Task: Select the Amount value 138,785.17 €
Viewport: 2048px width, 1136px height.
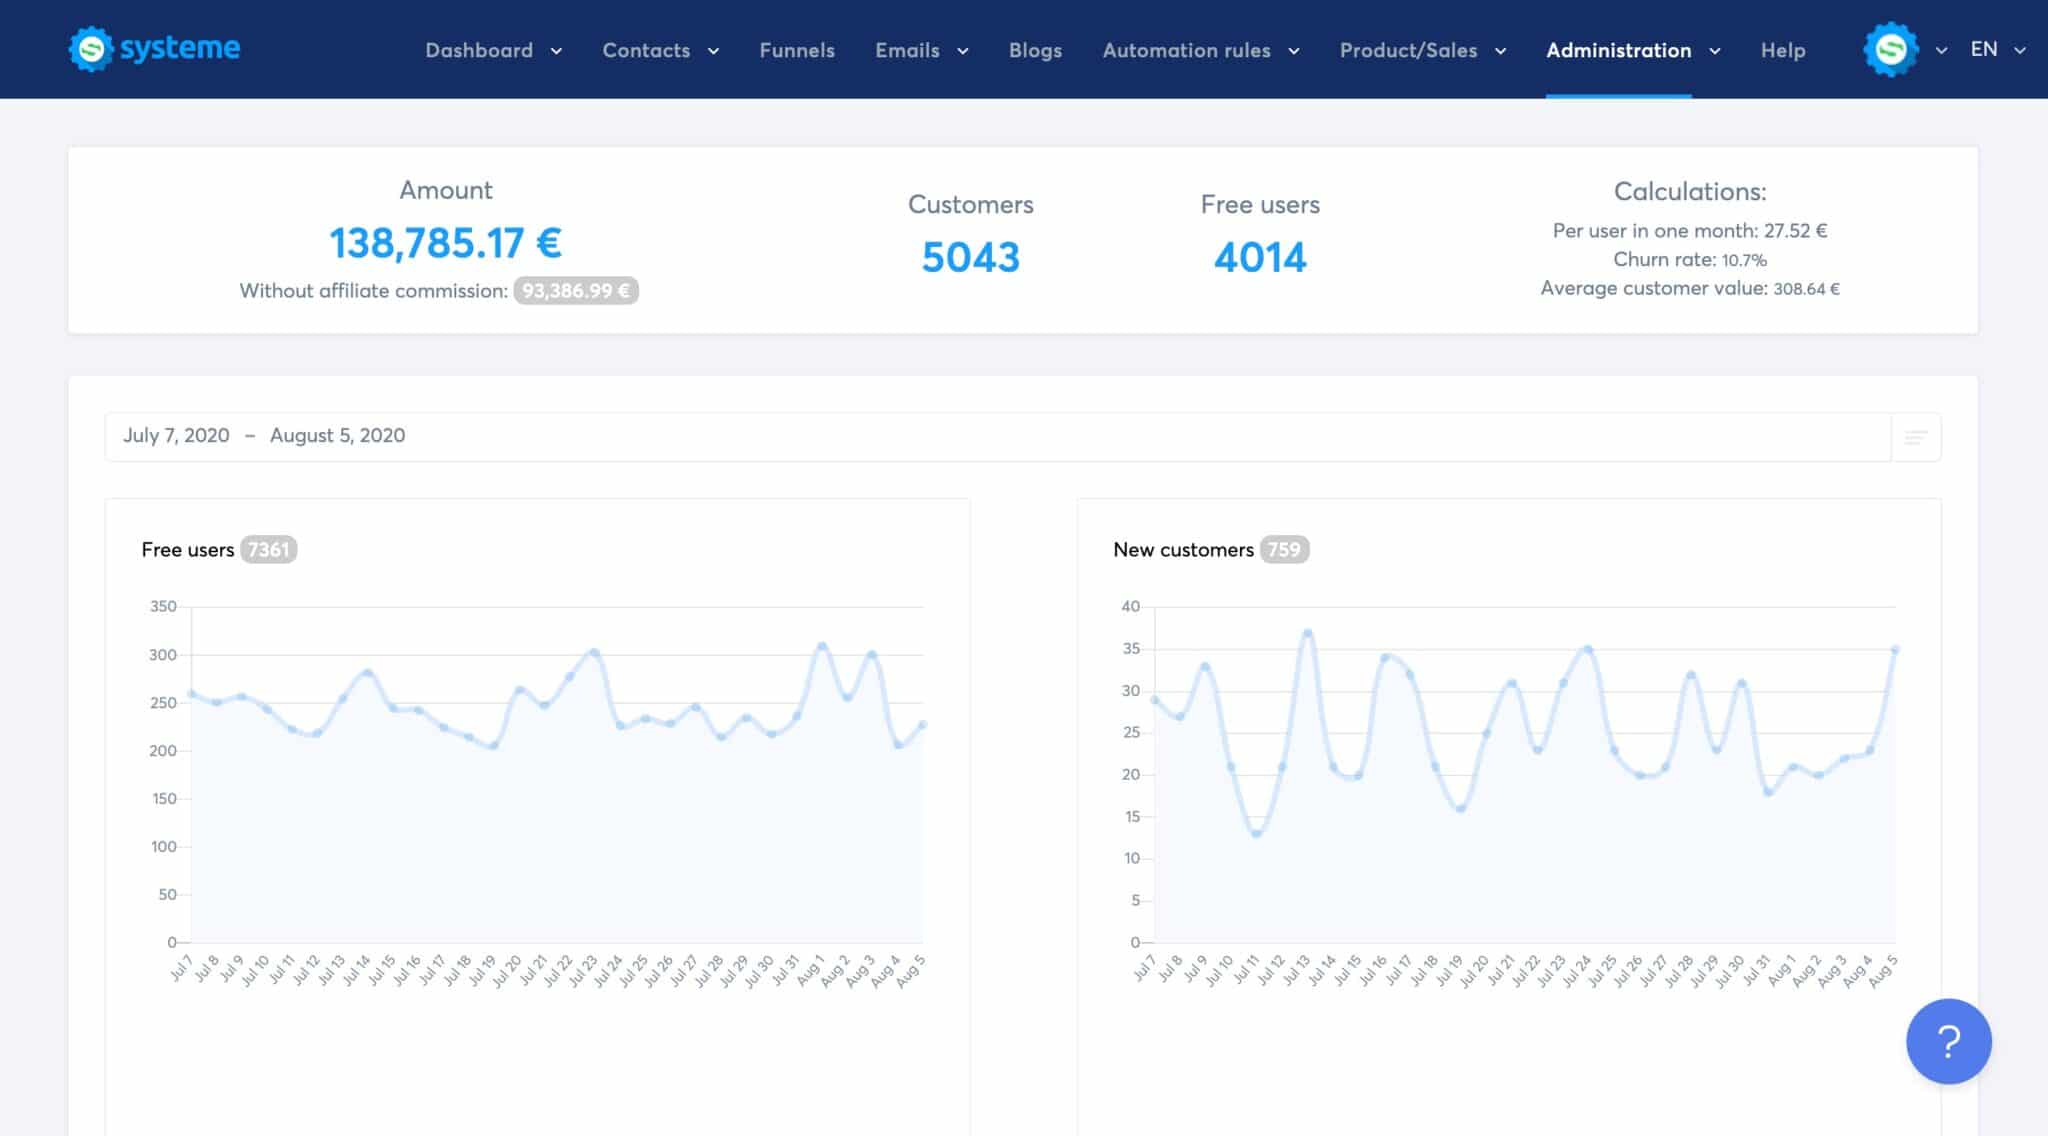Action: coord(444,241)
